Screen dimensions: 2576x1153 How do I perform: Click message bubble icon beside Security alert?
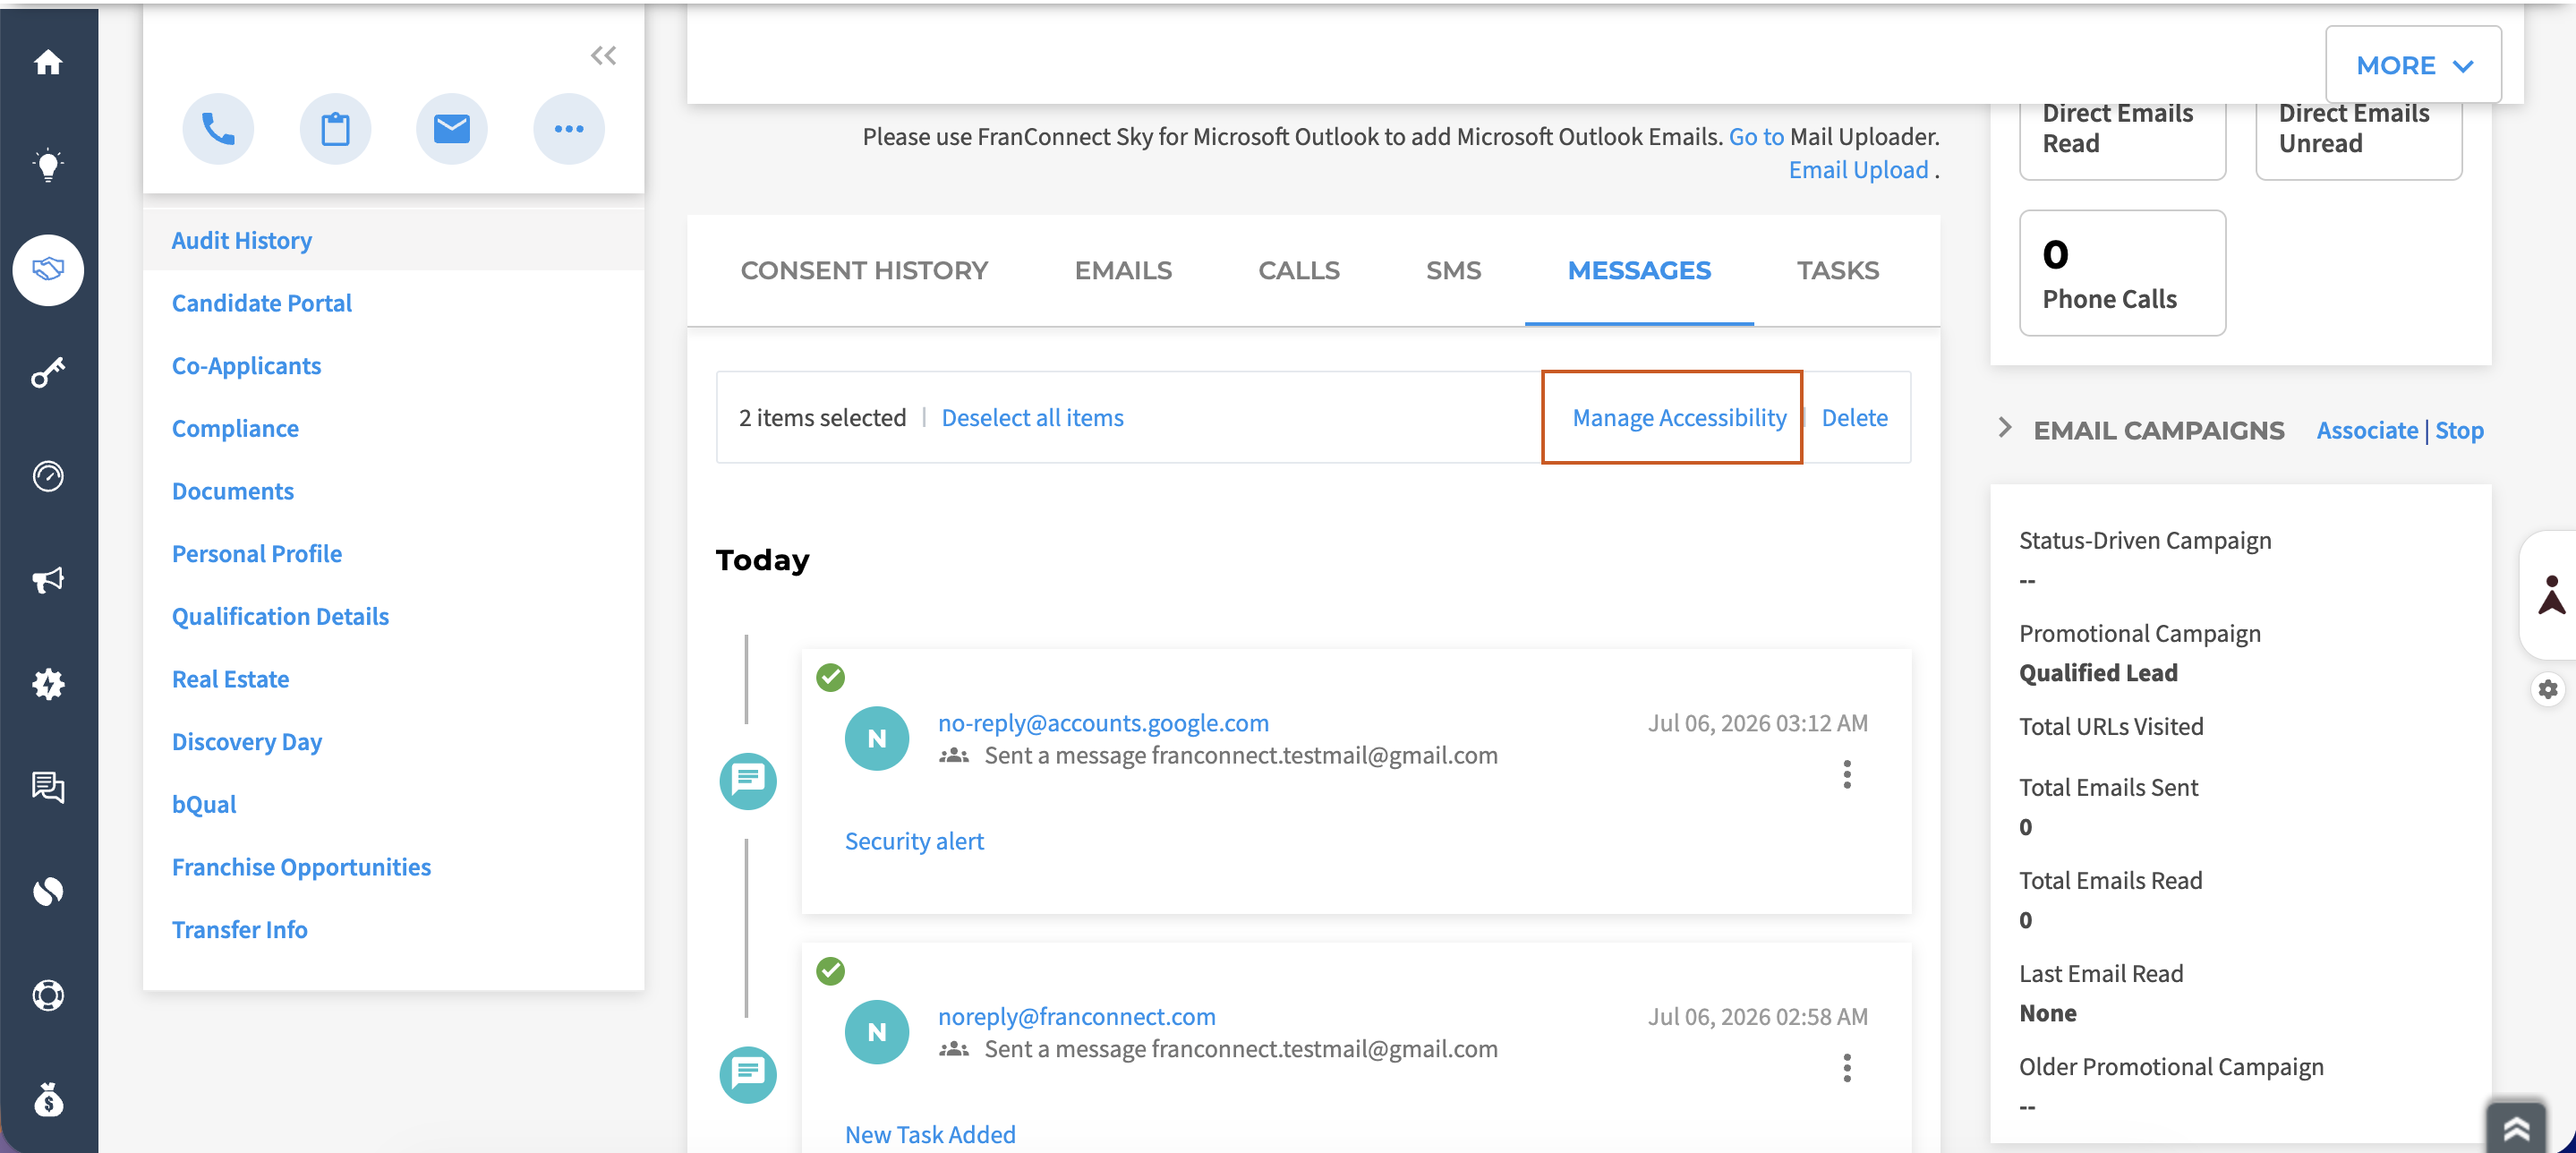[748, 780]
